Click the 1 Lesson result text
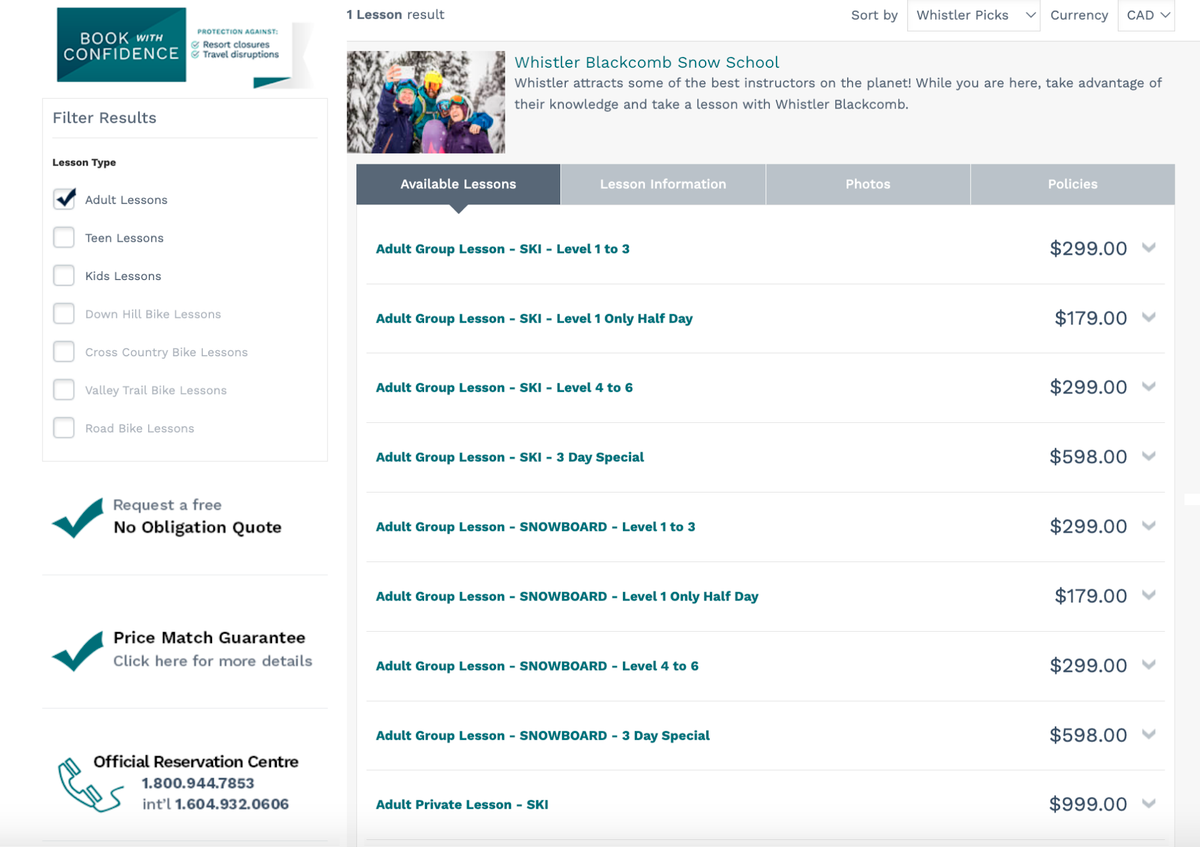The height and width of the screenshot is (847, 1200). 395,14
